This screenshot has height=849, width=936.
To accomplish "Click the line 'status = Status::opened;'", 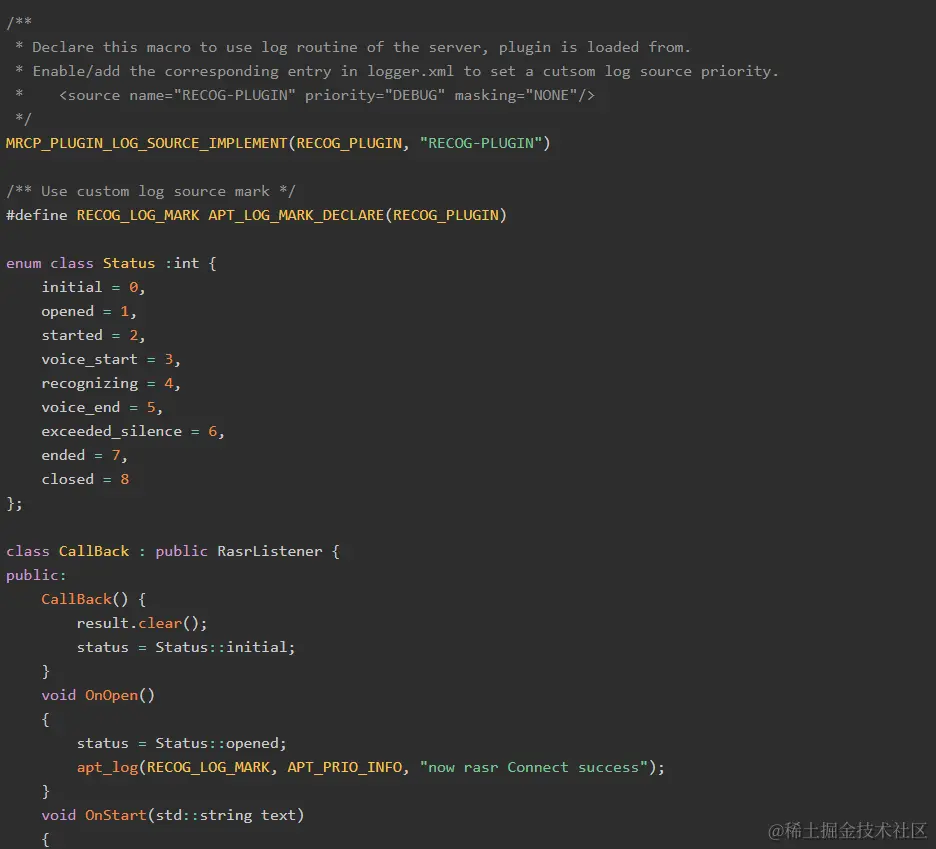I will point(181,743).
